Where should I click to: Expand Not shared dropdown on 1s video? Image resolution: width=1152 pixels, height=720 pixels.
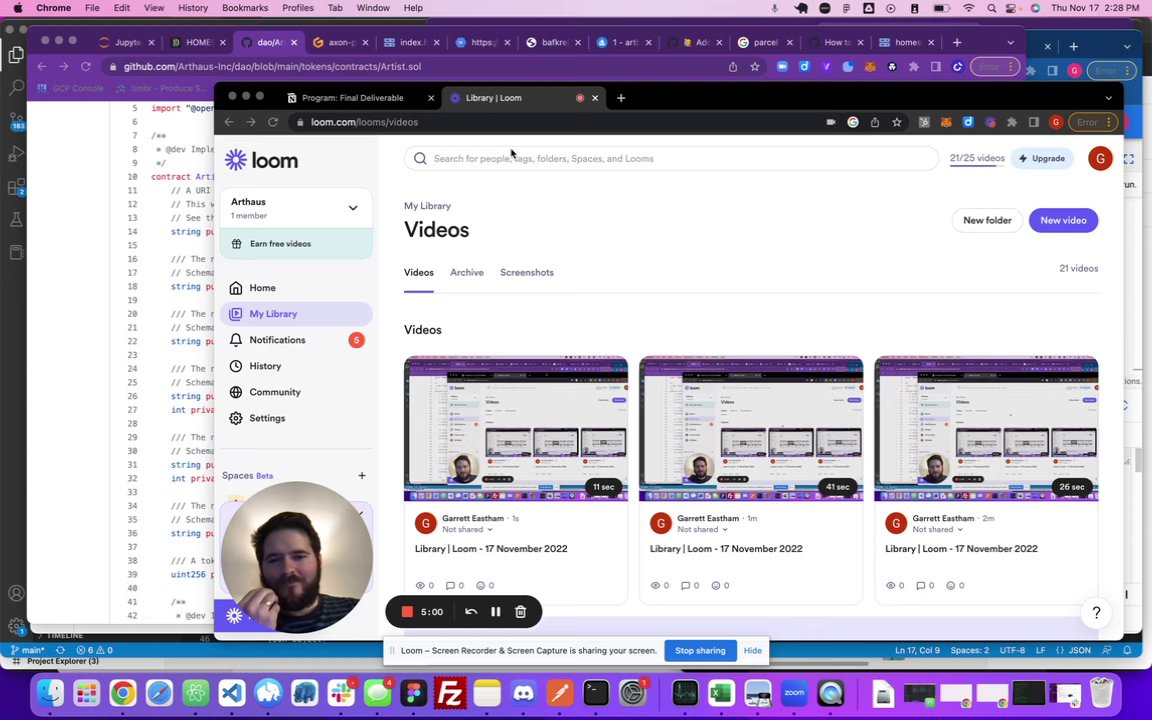click(x=467, y=530)
